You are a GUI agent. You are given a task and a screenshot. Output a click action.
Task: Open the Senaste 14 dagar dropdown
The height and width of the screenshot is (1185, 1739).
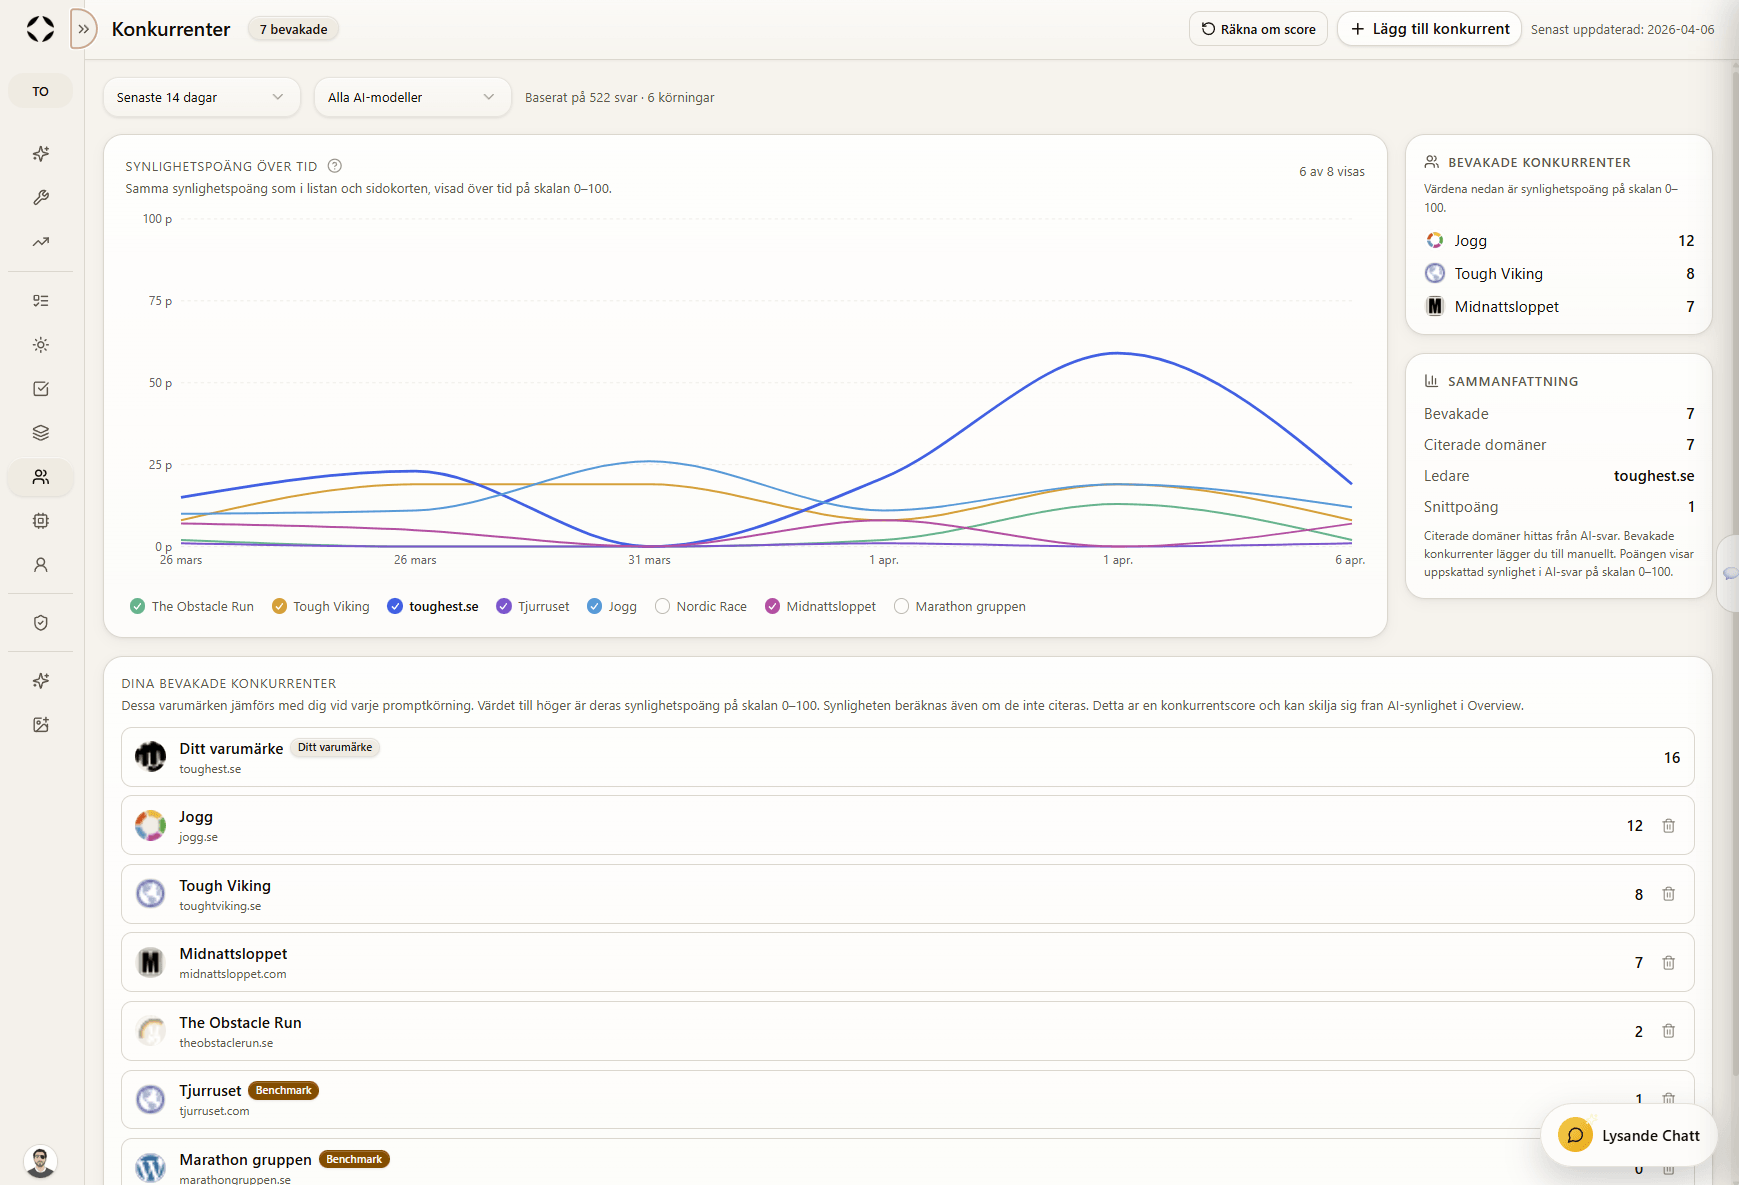tap(201, 97)
